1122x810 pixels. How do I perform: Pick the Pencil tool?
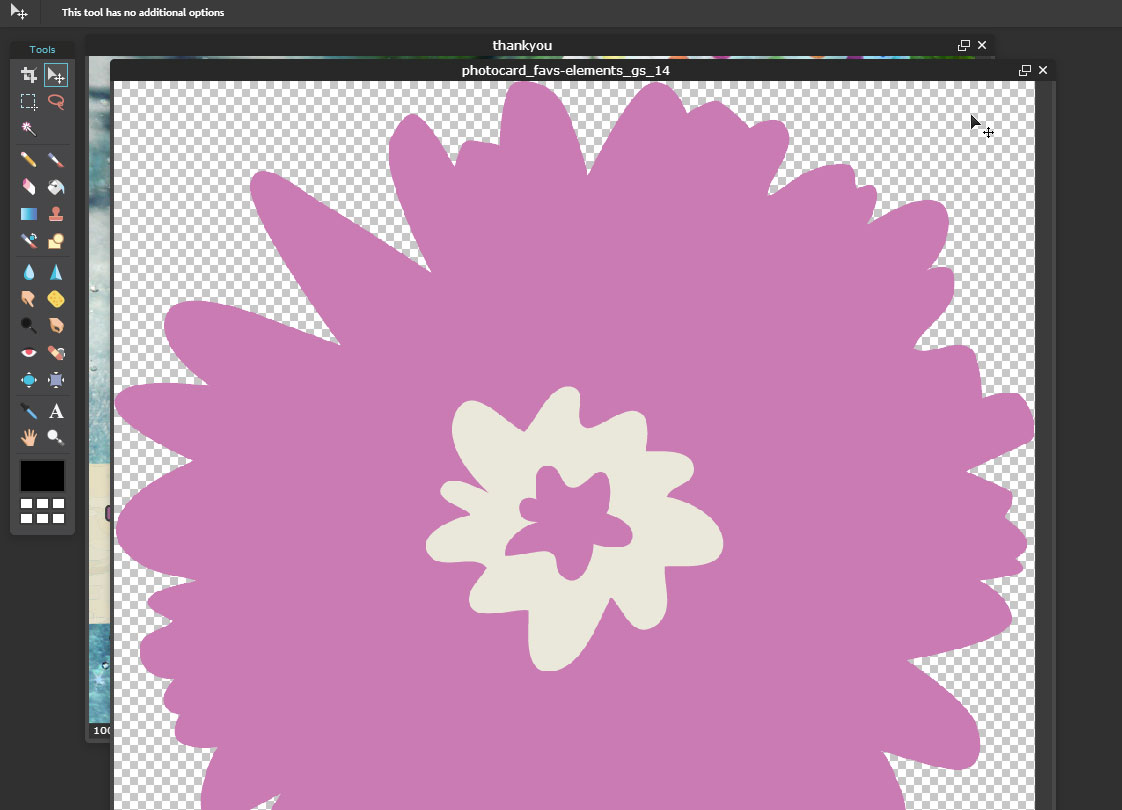pyautogui.click(x=29, y=160)
